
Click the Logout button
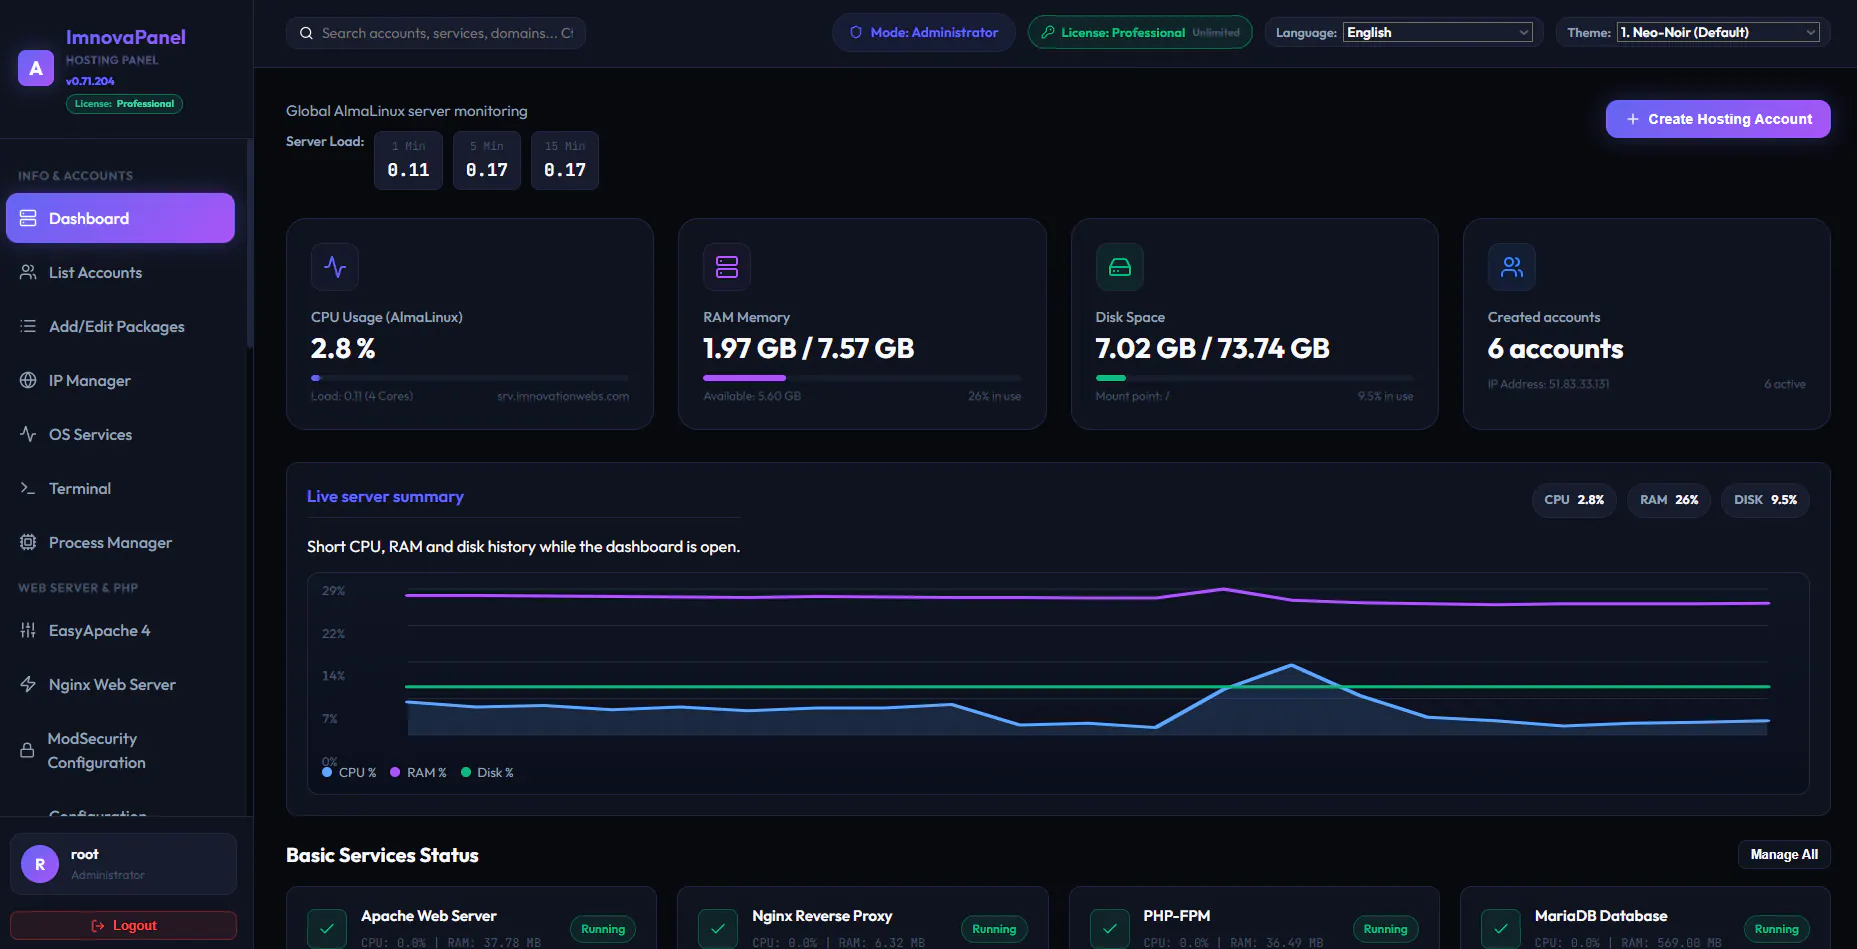(x=124, y=925)
